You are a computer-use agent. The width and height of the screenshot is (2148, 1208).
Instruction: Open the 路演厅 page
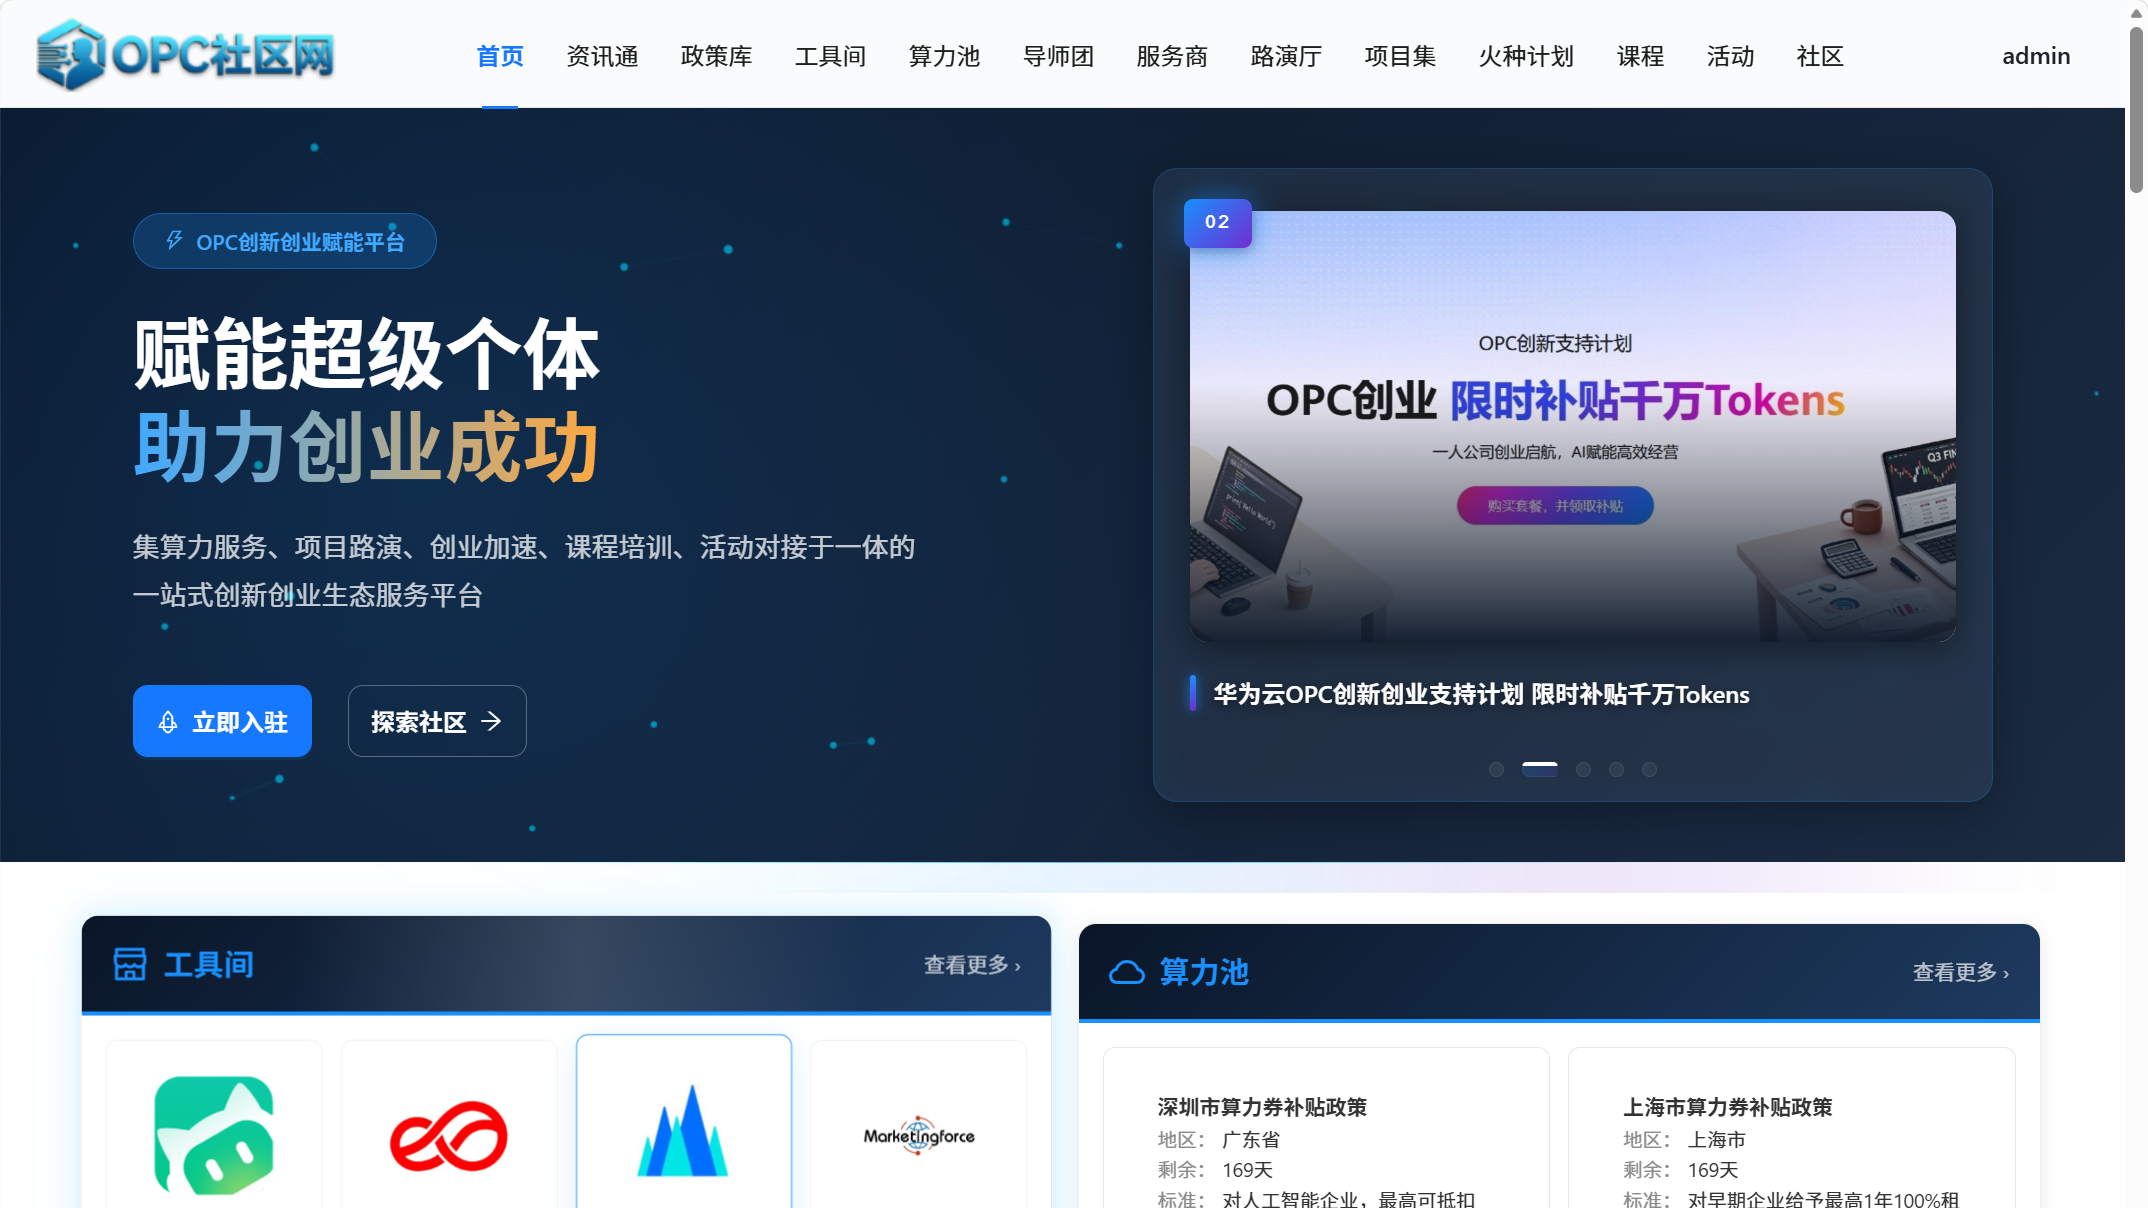pos(1286,56)
